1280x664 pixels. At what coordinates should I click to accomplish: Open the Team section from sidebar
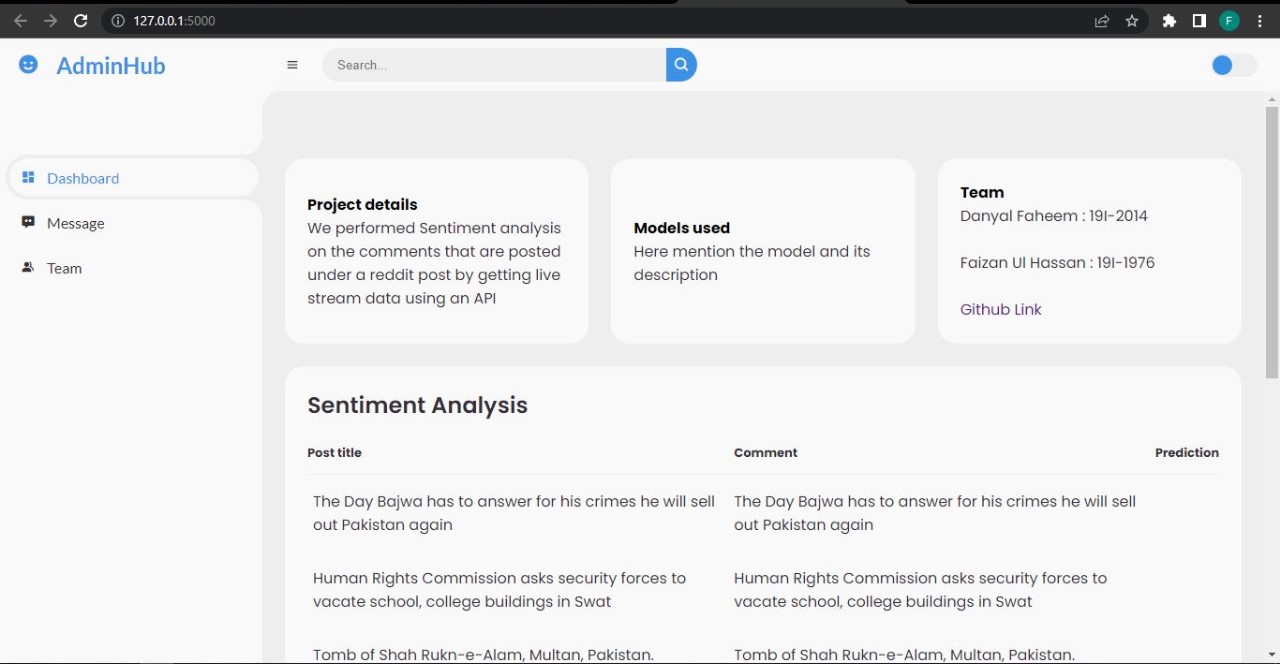[64, 267]
